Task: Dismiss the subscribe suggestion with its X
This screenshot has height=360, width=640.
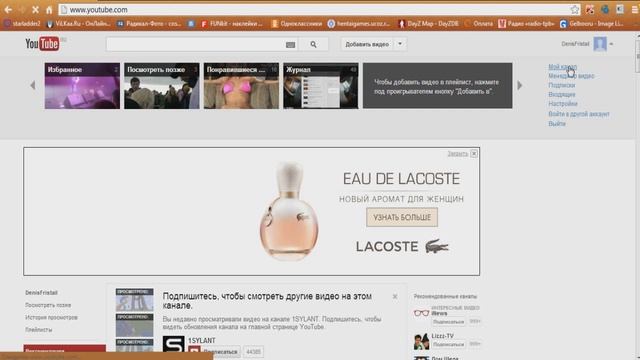Action: pos(395,297)
